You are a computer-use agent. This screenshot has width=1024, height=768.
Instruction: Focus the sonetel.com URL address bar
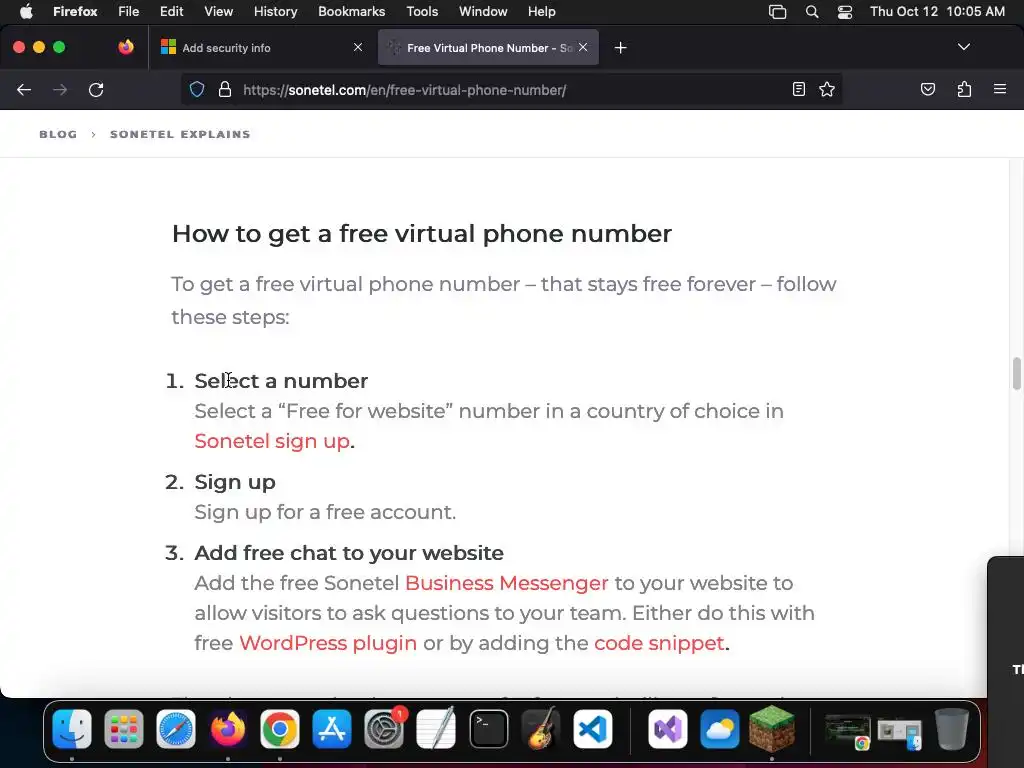tap(509, 90)
